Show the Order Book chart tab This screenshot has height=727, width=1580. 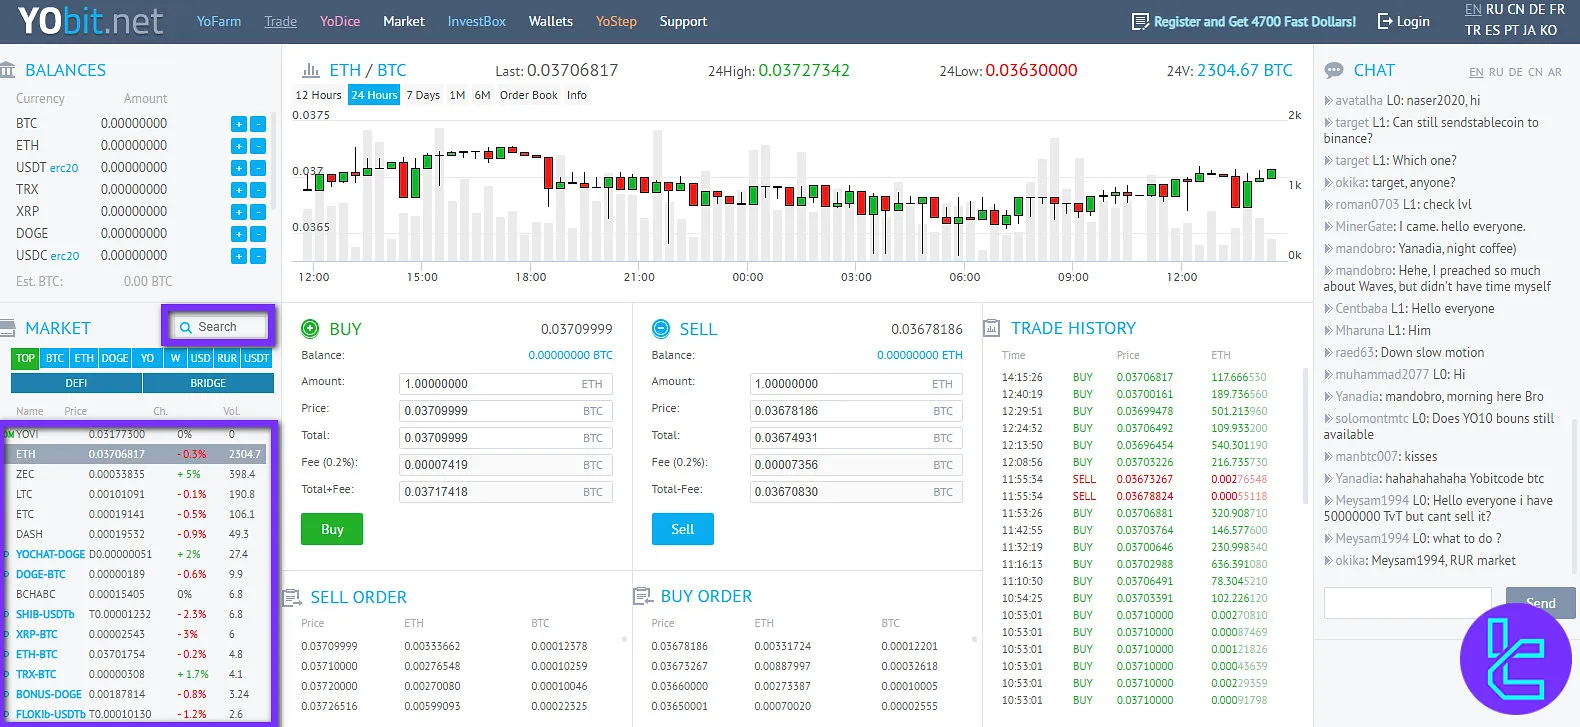pyautogui.click(x=529, y=95)
